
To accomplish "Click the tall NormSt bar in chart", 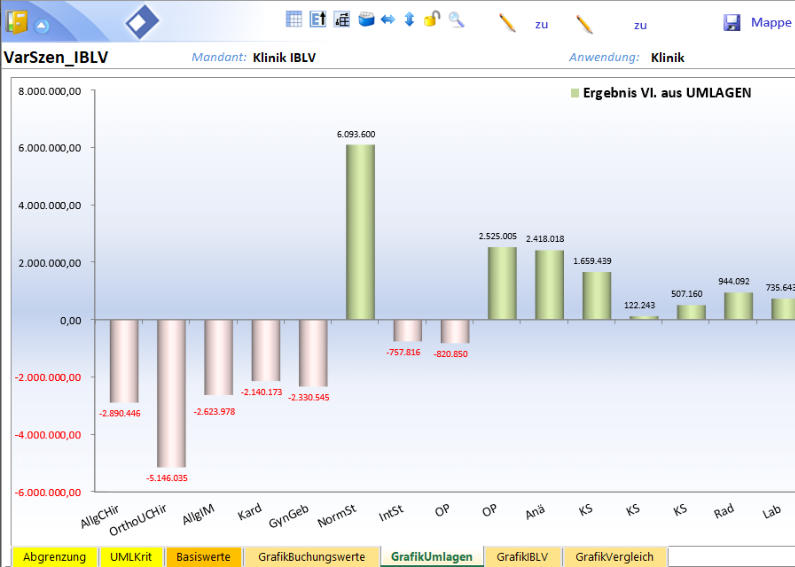I will coord(360,230).
